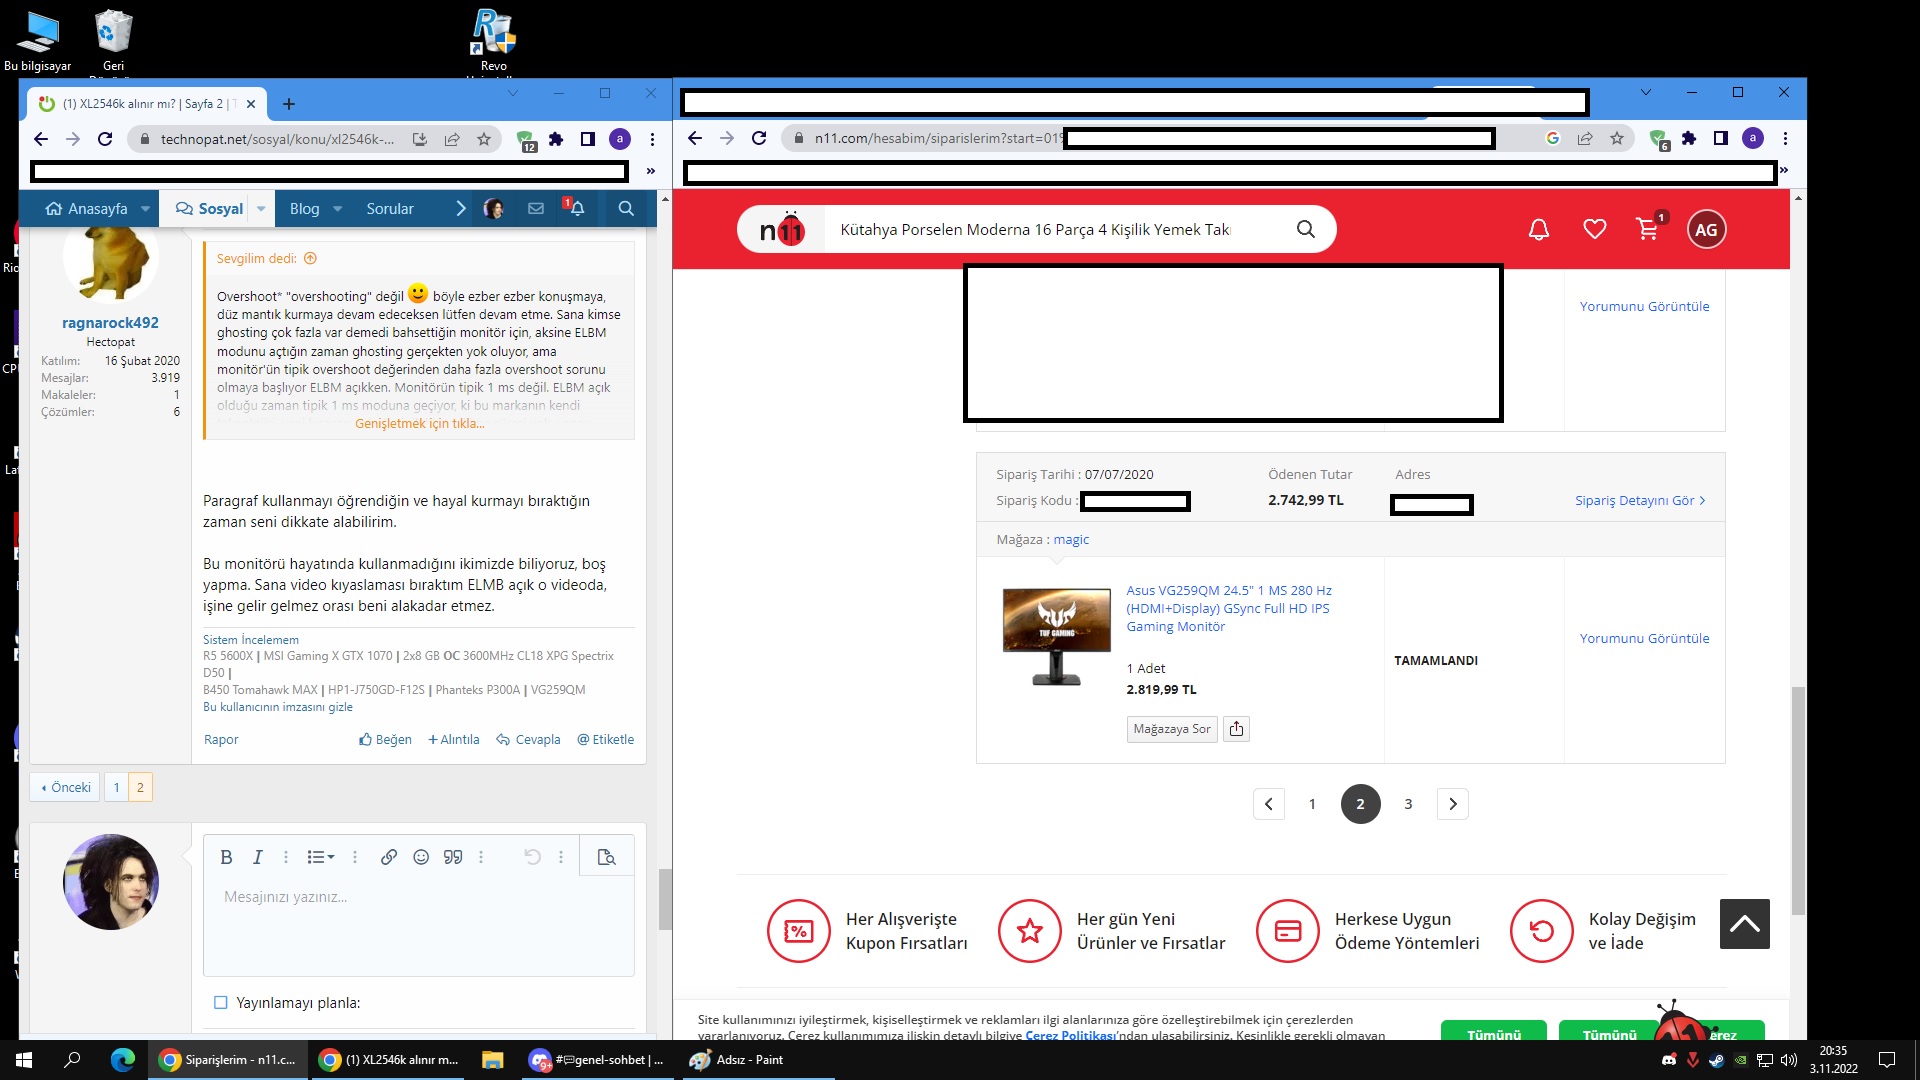Click the bold formatting icon in editor
This screenshot has height=1080, width=1920.
pos(226,857)
